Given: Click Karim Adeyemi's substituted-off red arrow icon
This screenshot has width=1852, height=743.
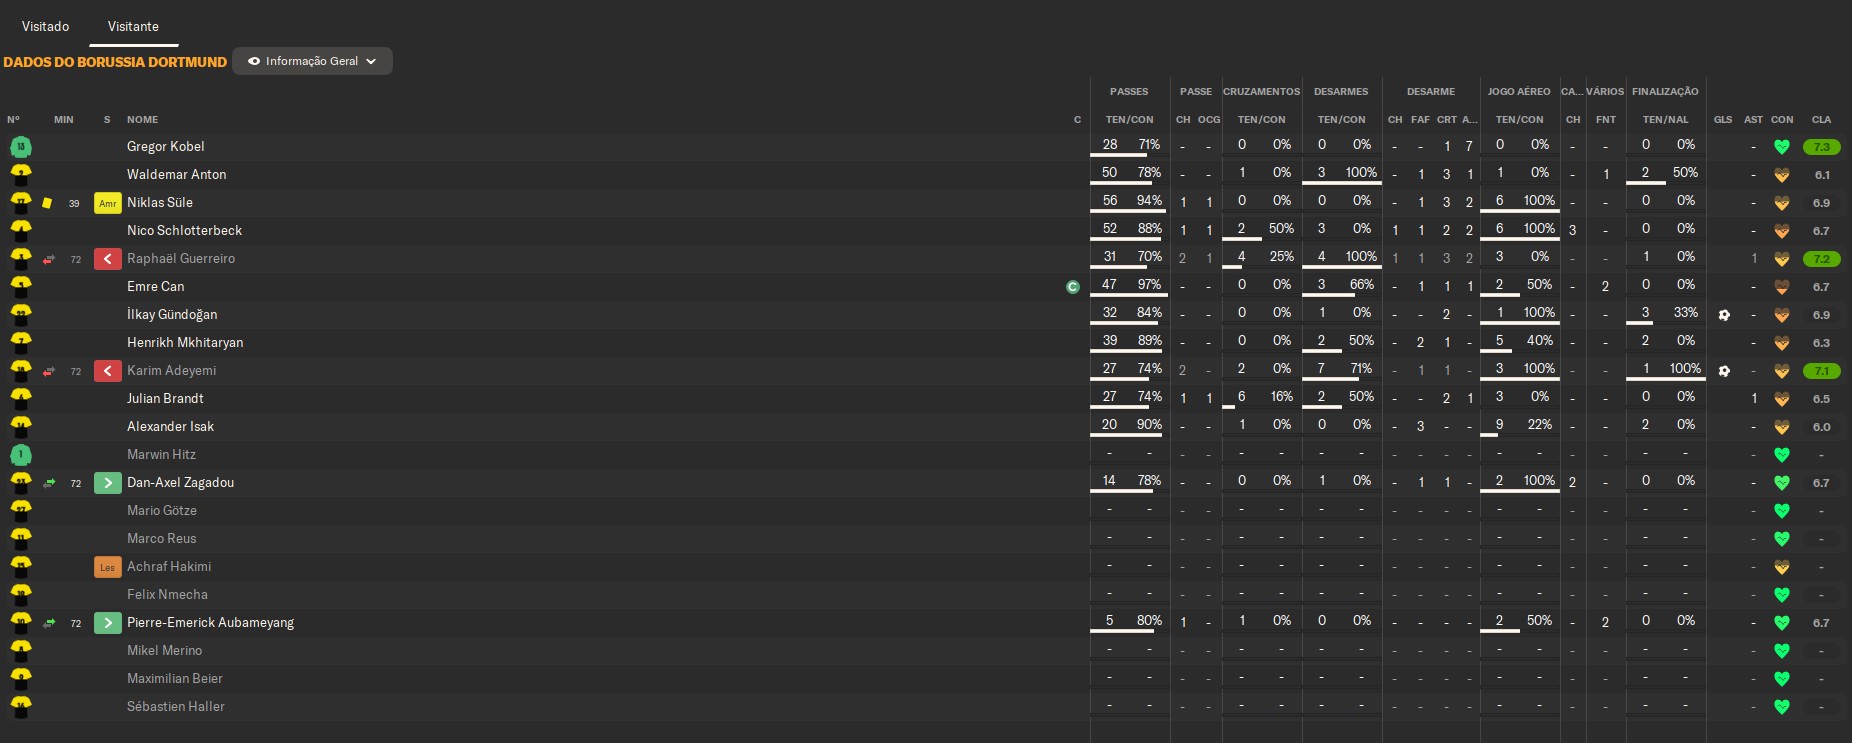Looking at the screenshot, I should pyautogui.click(x=108, y=371).
